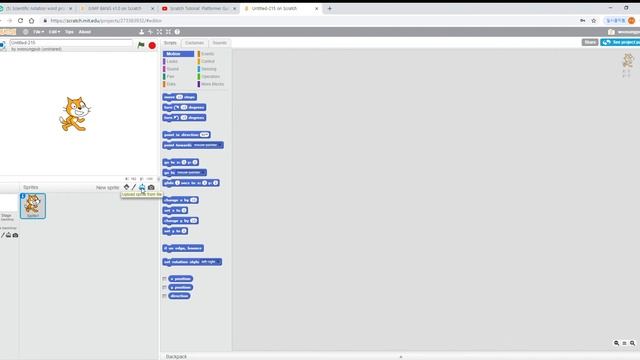Tick the x position reporter checkbox
Image resolution: width=640 pixels, height=360 pixels.
point(164,279)
